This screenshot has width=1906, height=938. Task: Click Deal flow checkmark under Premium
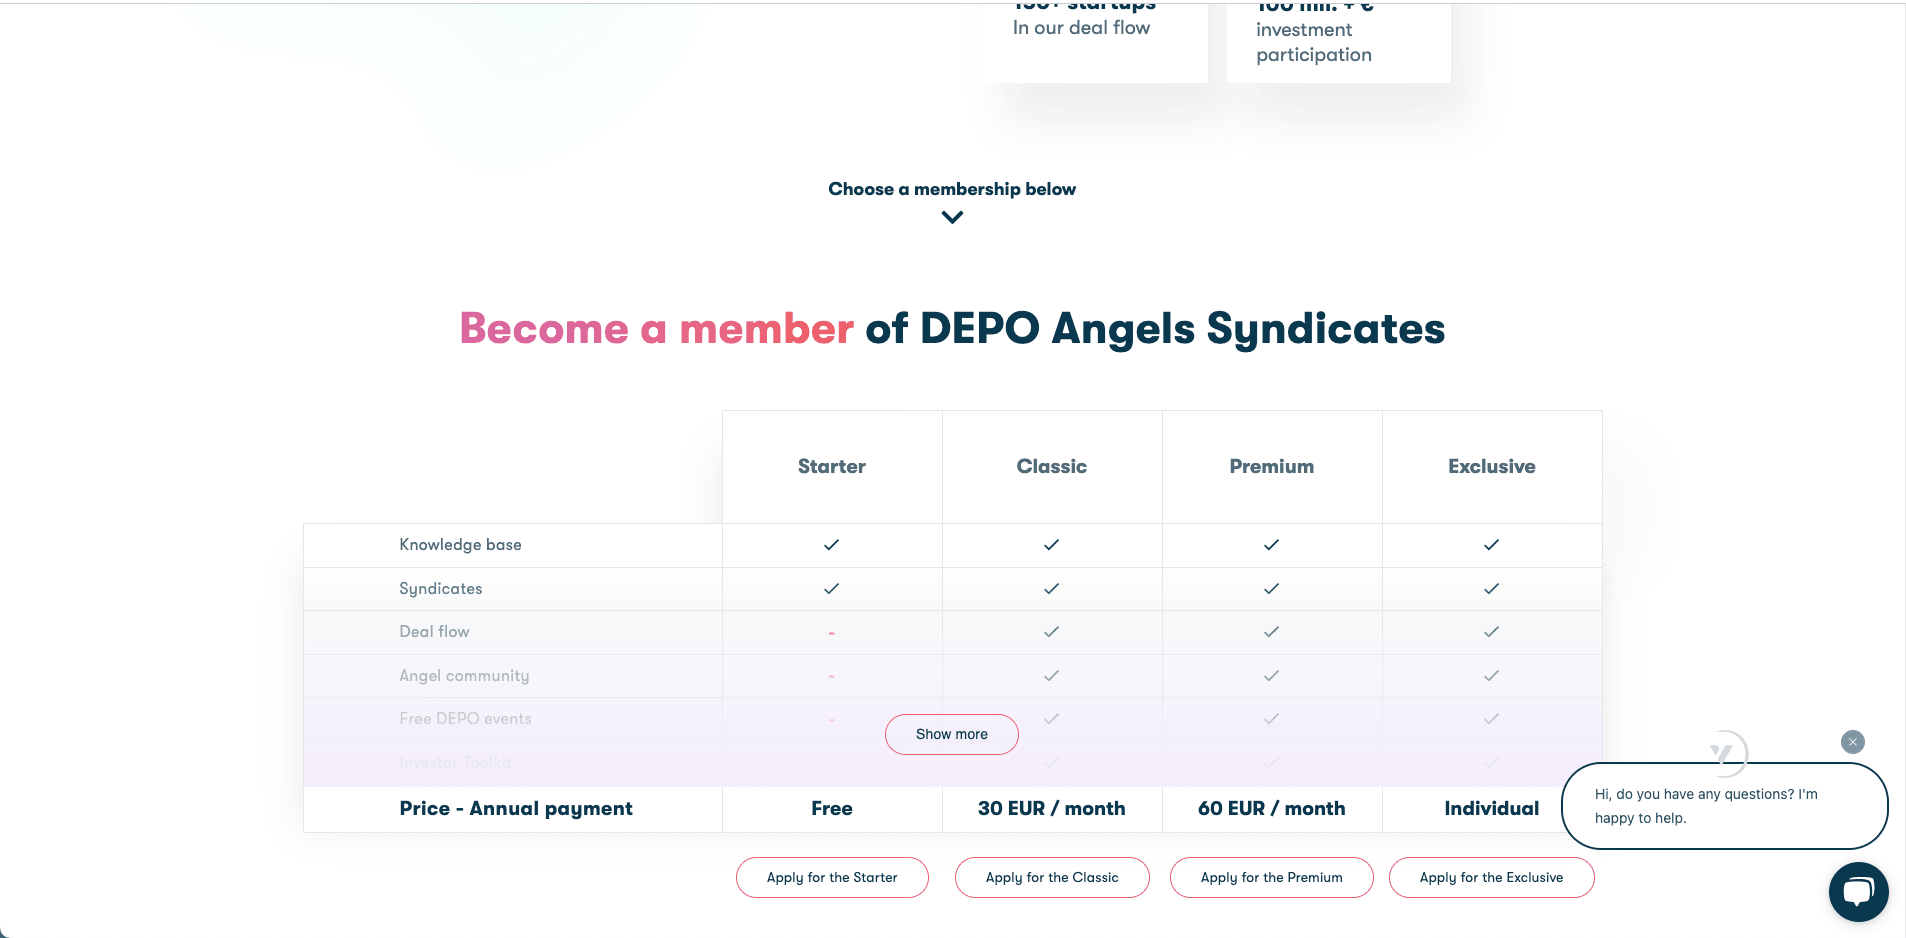coord(1271,632)
